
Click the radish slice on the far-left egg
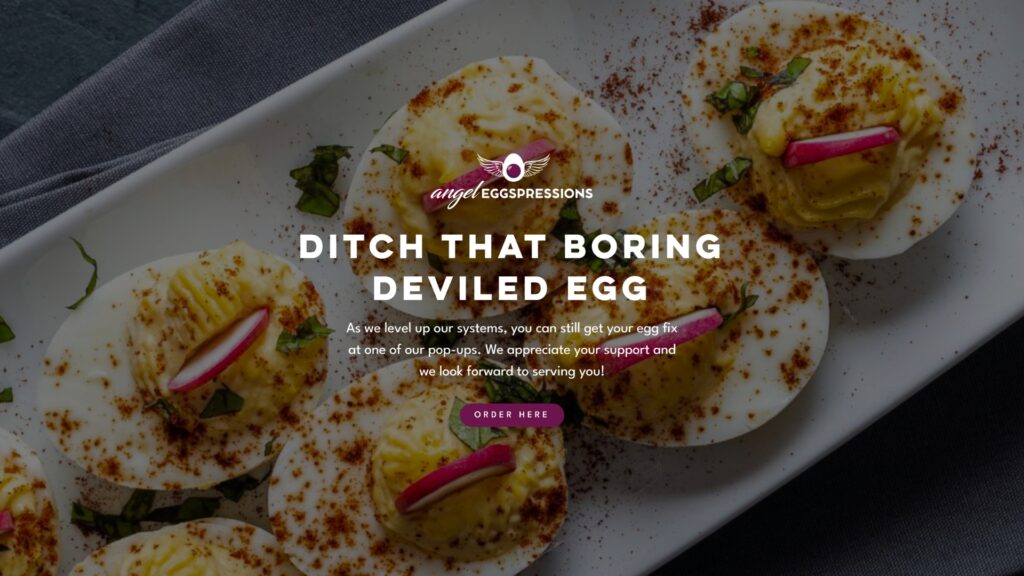(219, 349)
